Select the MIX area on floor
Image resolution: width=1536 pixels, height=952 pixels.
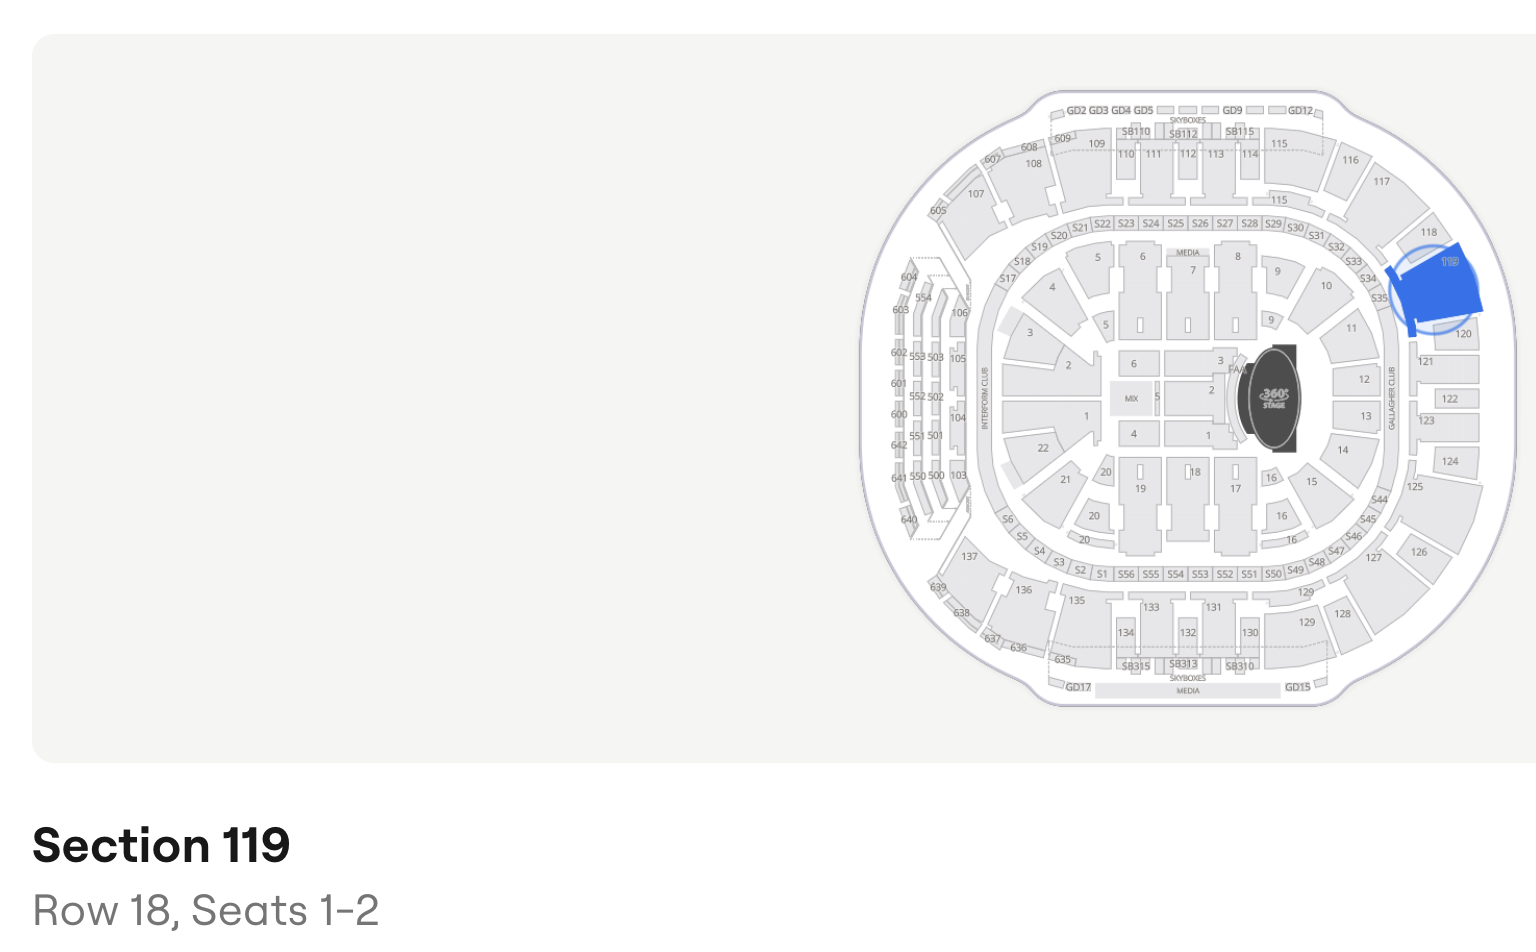point(1131,398)
